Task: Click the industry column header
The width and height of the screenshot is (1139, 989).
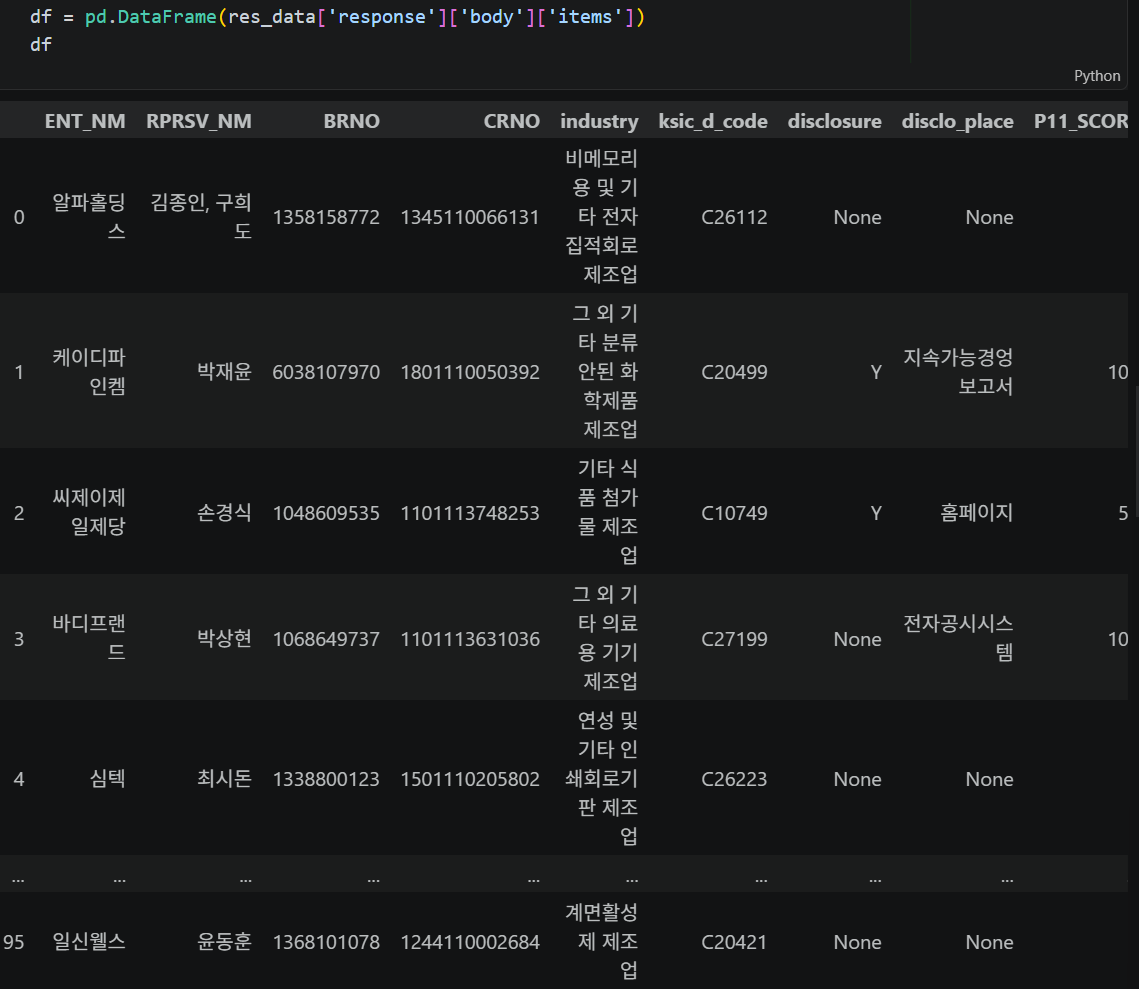Action: 599,121
